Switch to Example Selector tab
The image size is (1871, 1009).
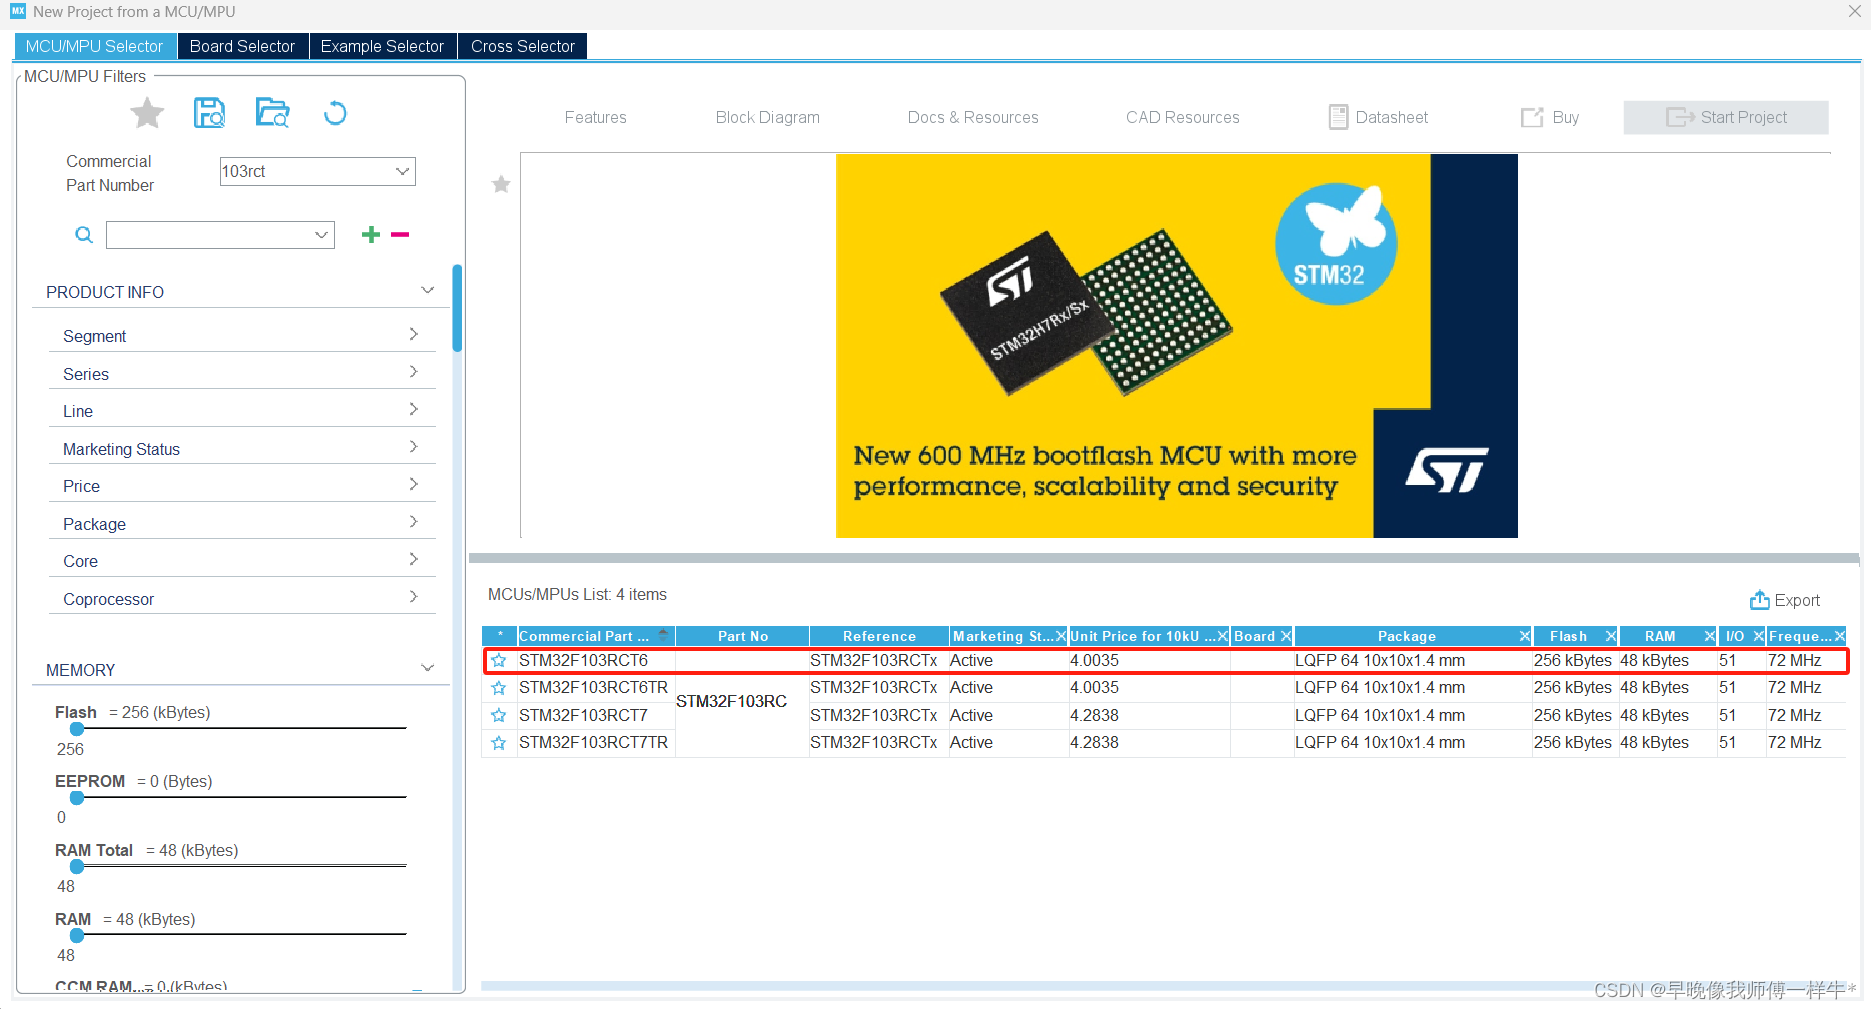tap(382, 46)
